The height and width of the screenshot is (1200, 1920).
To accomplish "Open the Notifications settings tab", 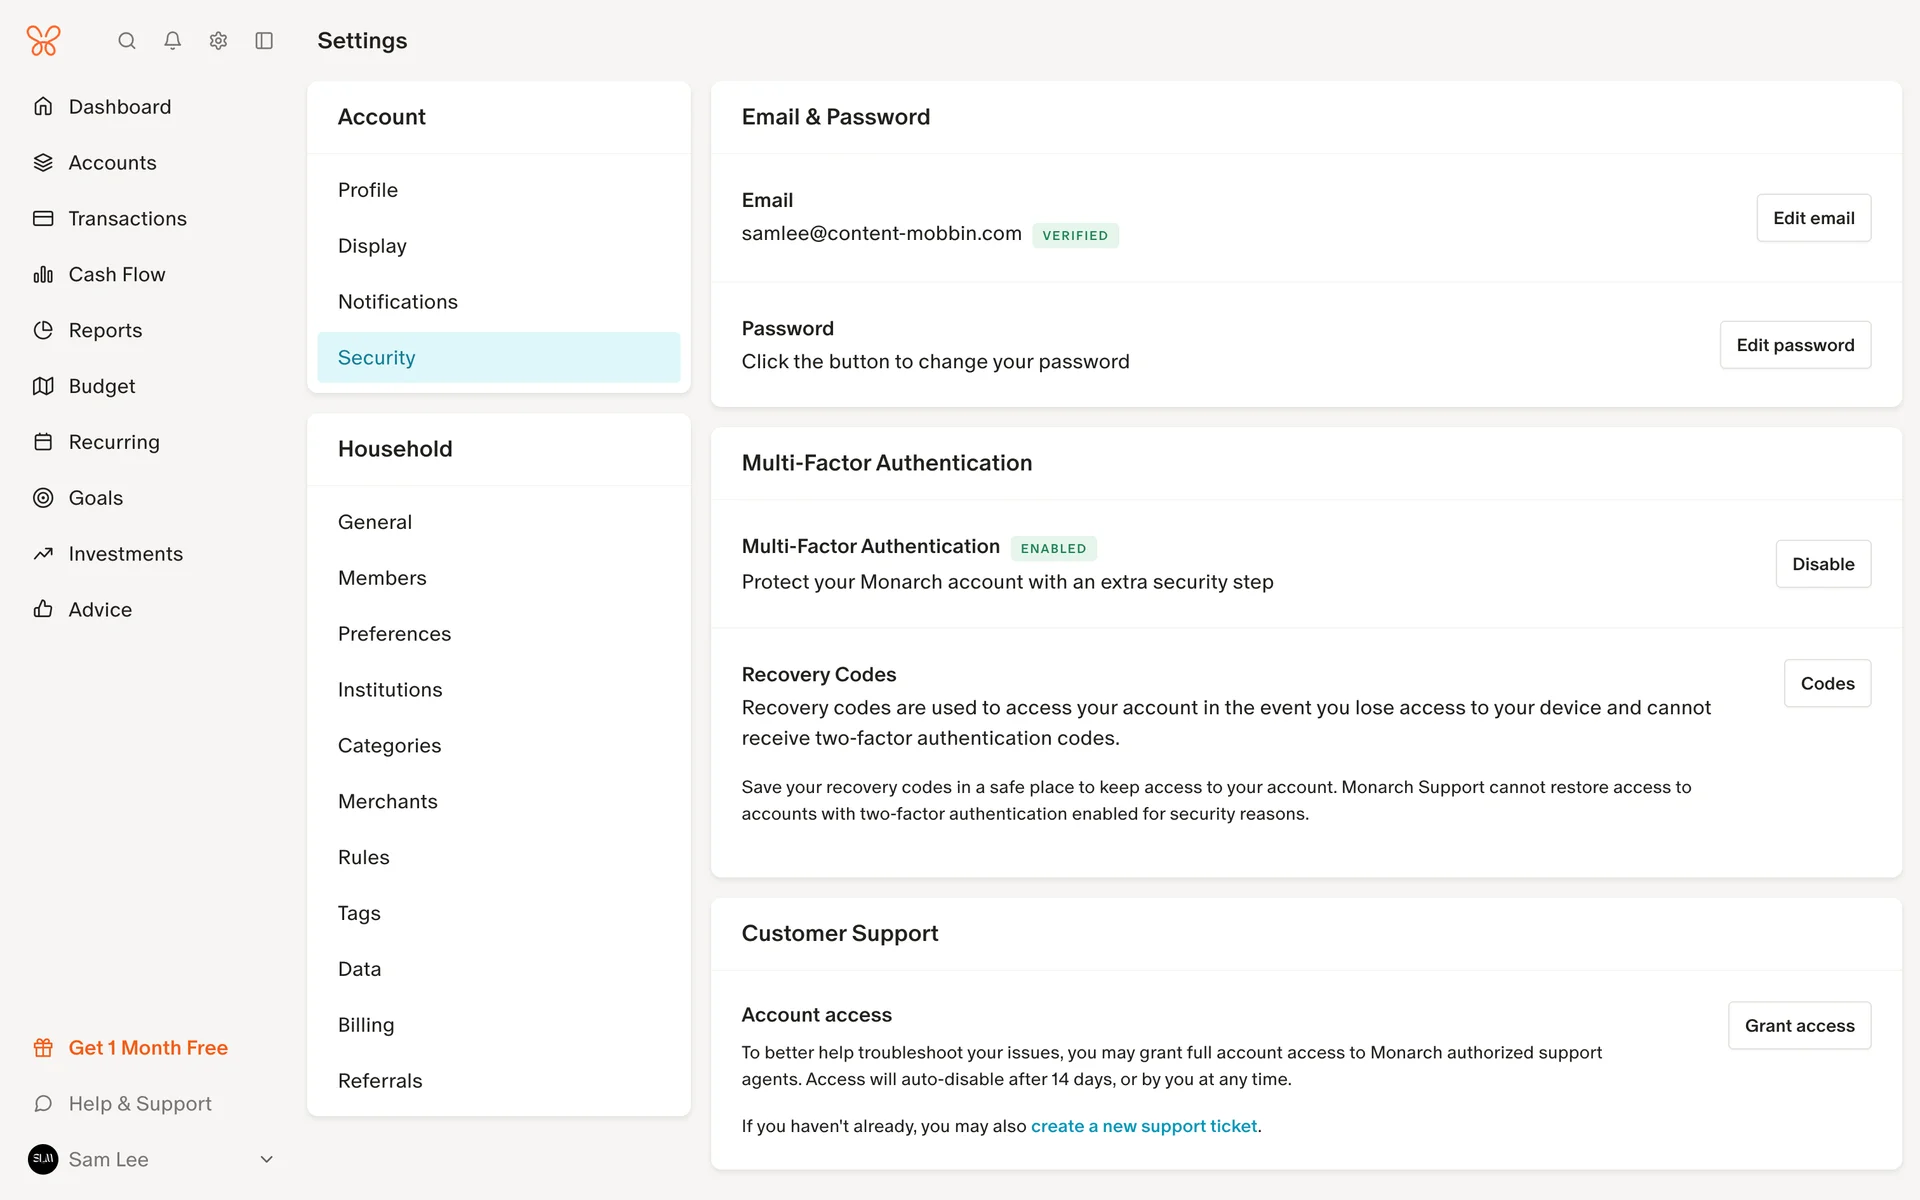I will (x=397, y=302).
